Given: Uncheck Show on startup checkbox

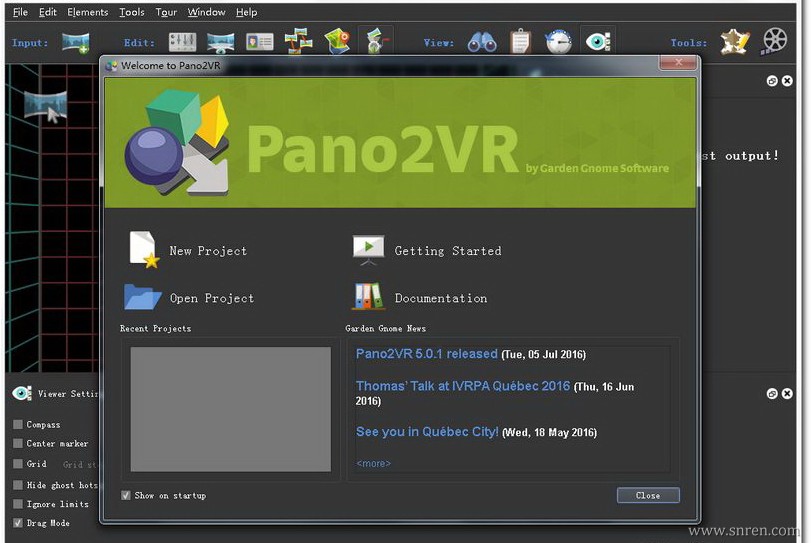Looking at the screenshot, I should coord(126,495).
